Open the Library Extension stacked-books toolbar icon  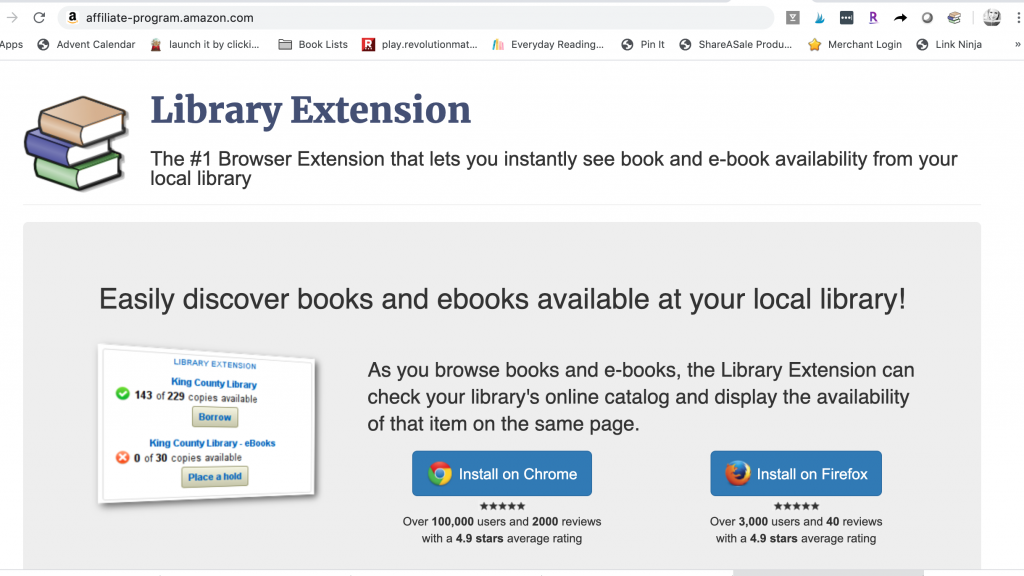[x=954, y=18]
